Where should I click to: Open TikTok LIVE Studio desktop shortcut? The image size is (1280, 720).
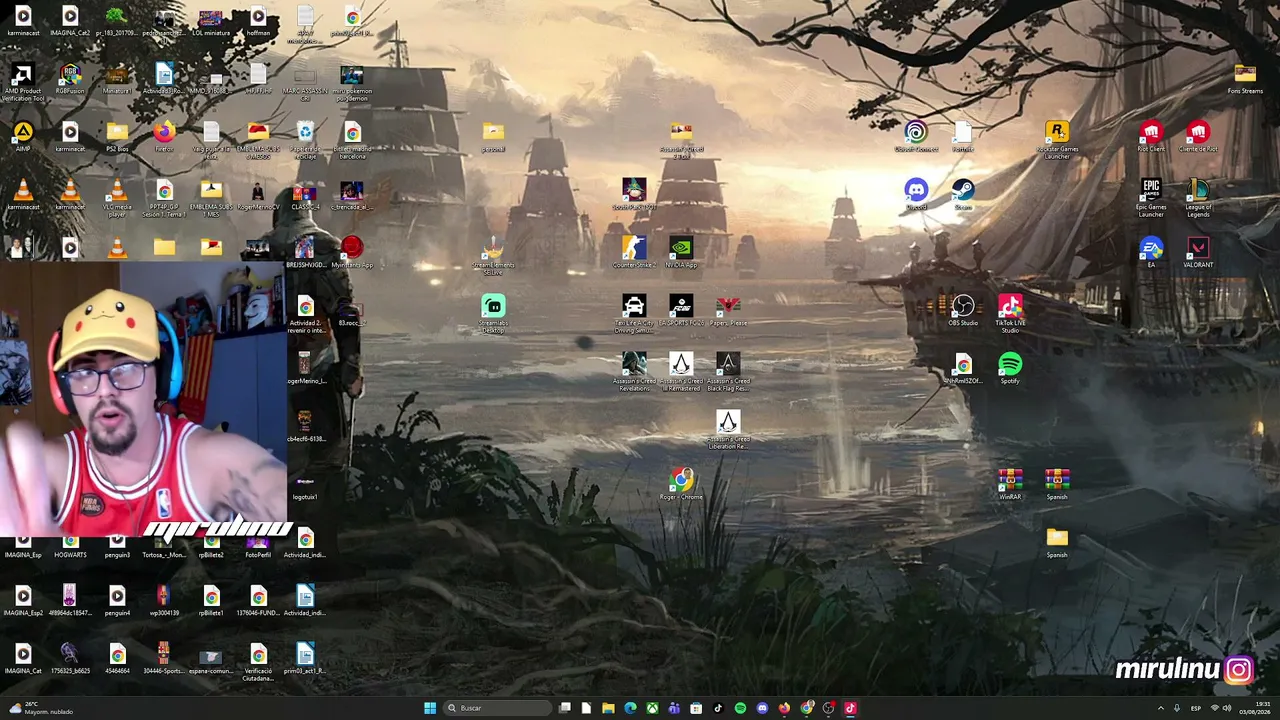coord(1010,314)
